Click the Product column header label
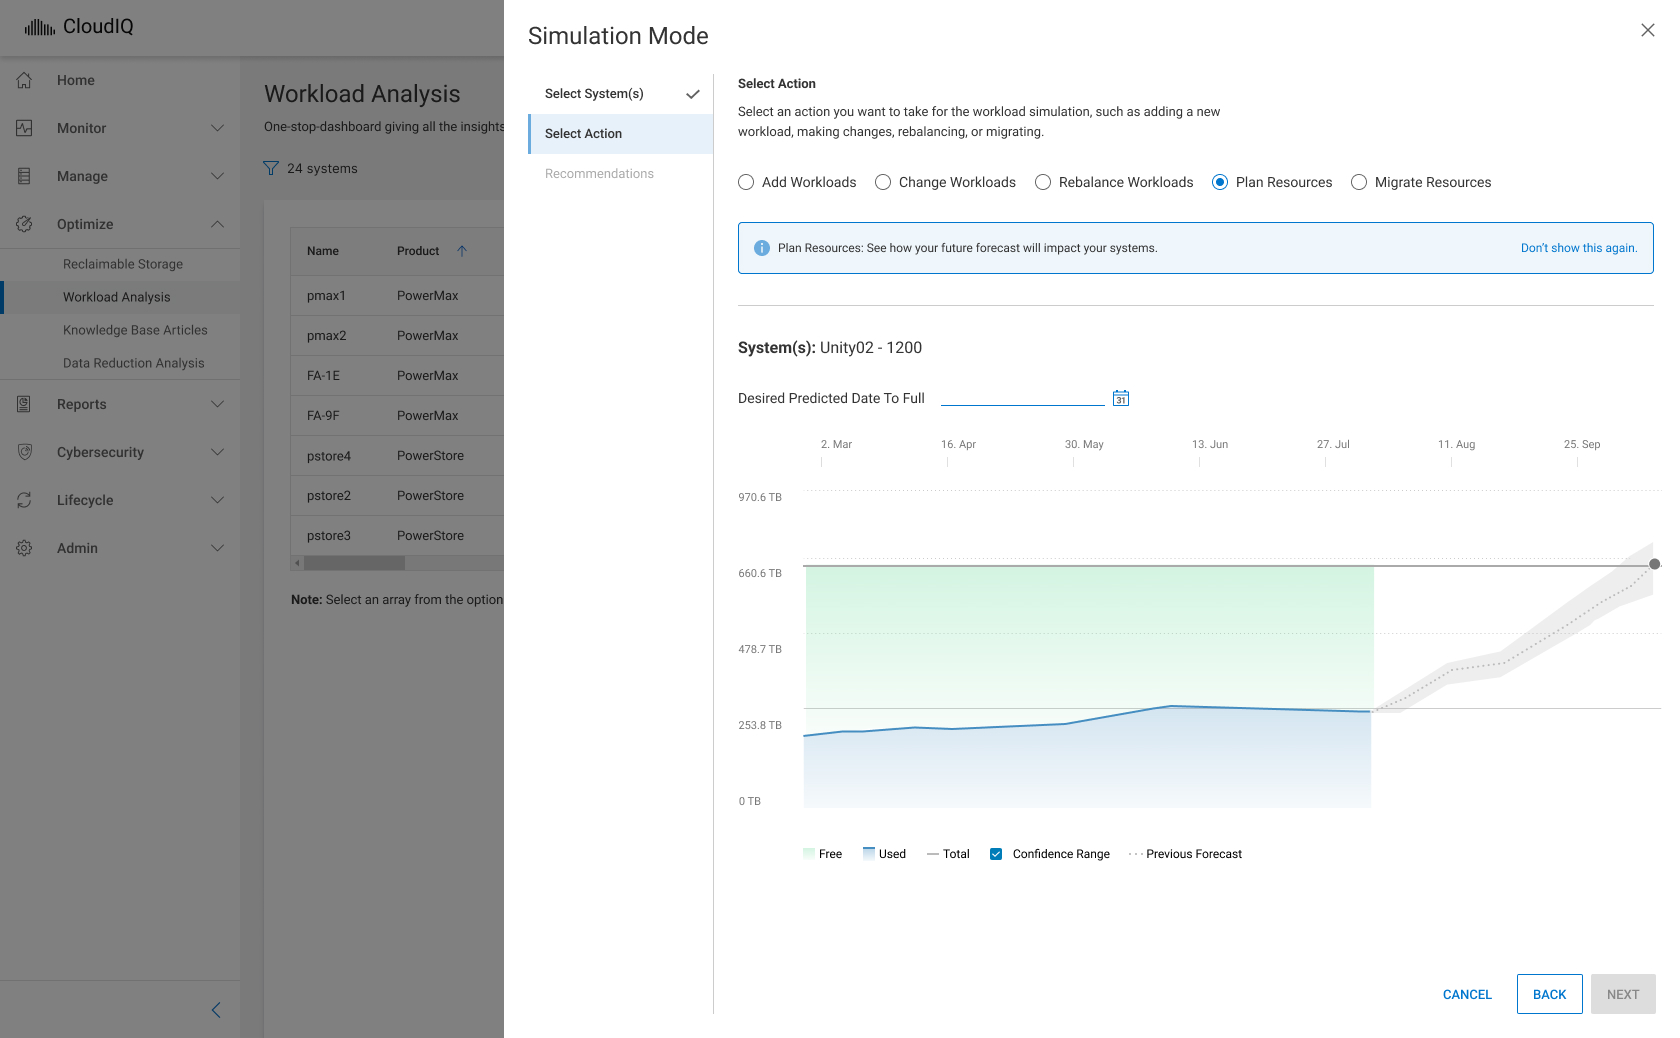This screenshot has width=1680, height=1038. (x=418, y=251)
